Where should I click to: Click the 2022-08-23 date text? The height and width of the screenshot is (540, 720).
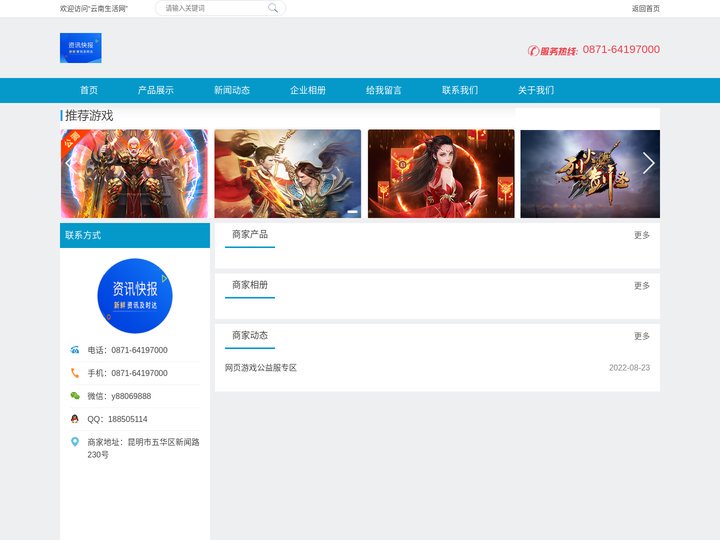[630, 368]
